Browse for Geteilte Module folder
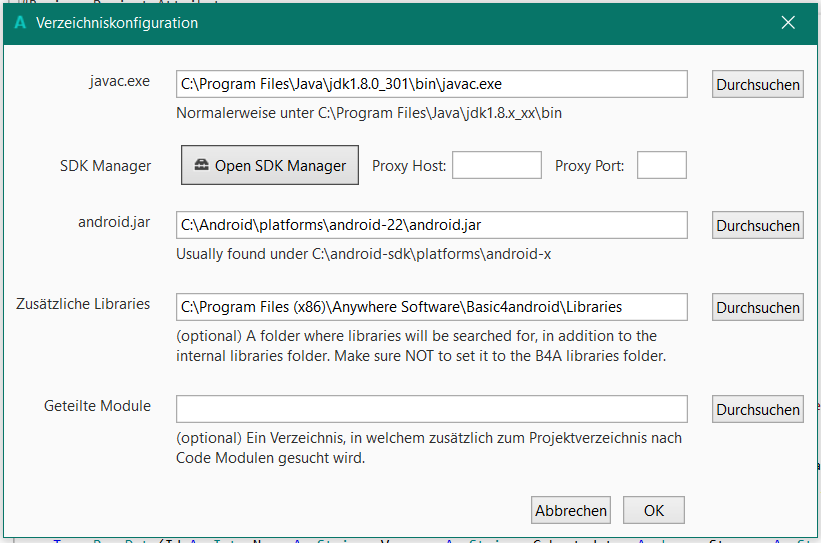 tap(758, 410)
